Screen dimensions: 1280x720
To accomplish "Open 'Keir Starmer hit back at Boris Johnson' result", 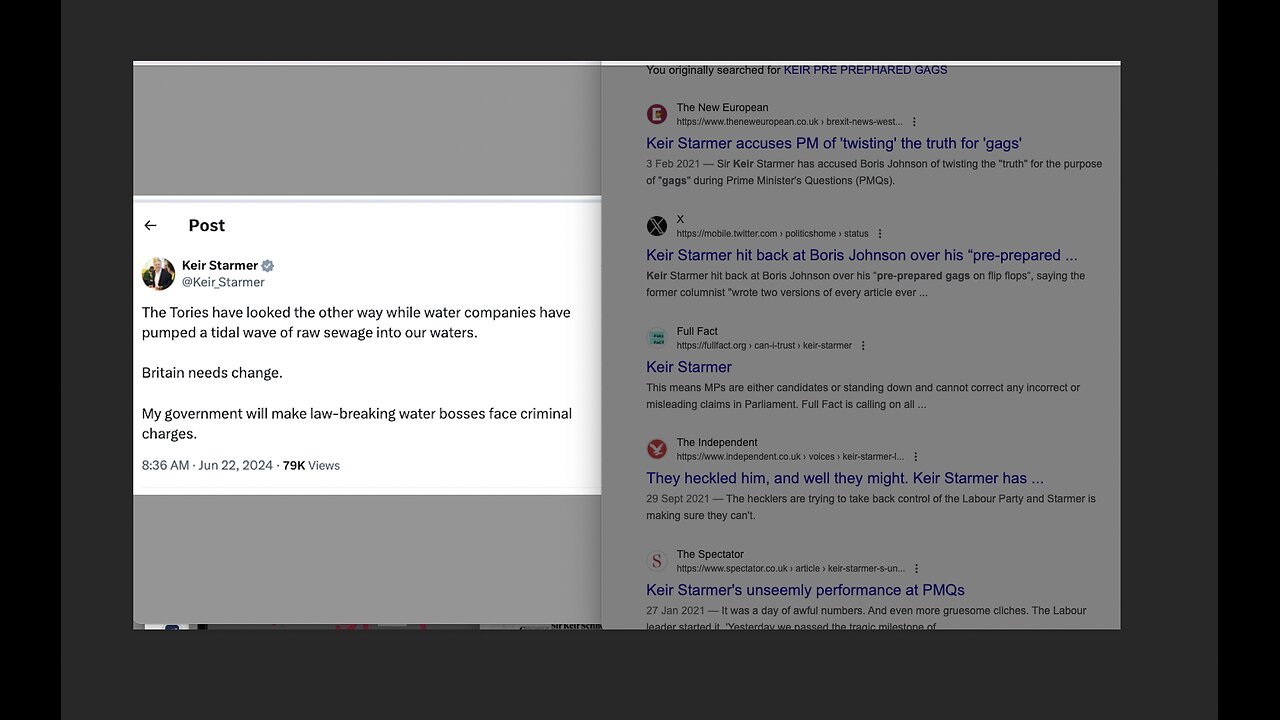I will point(862,256).
